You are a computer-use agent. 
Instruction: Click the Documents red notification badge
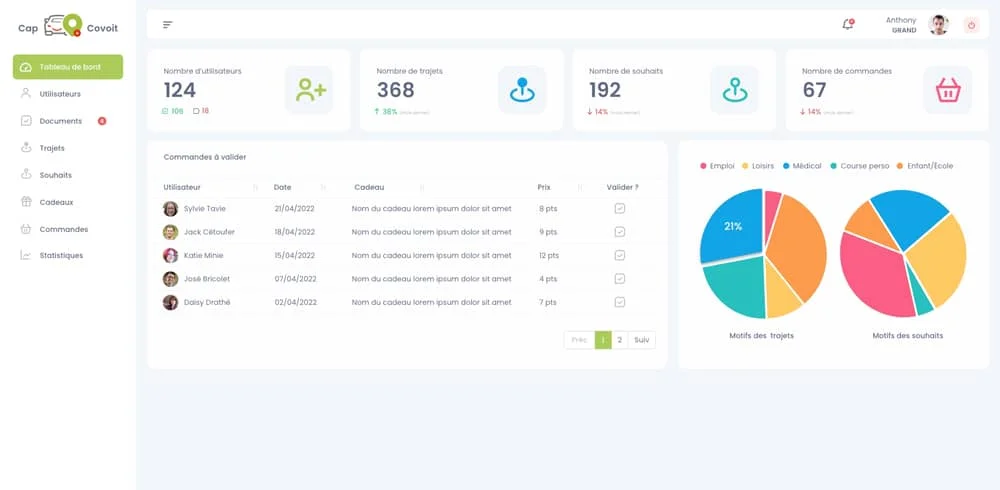102,121
